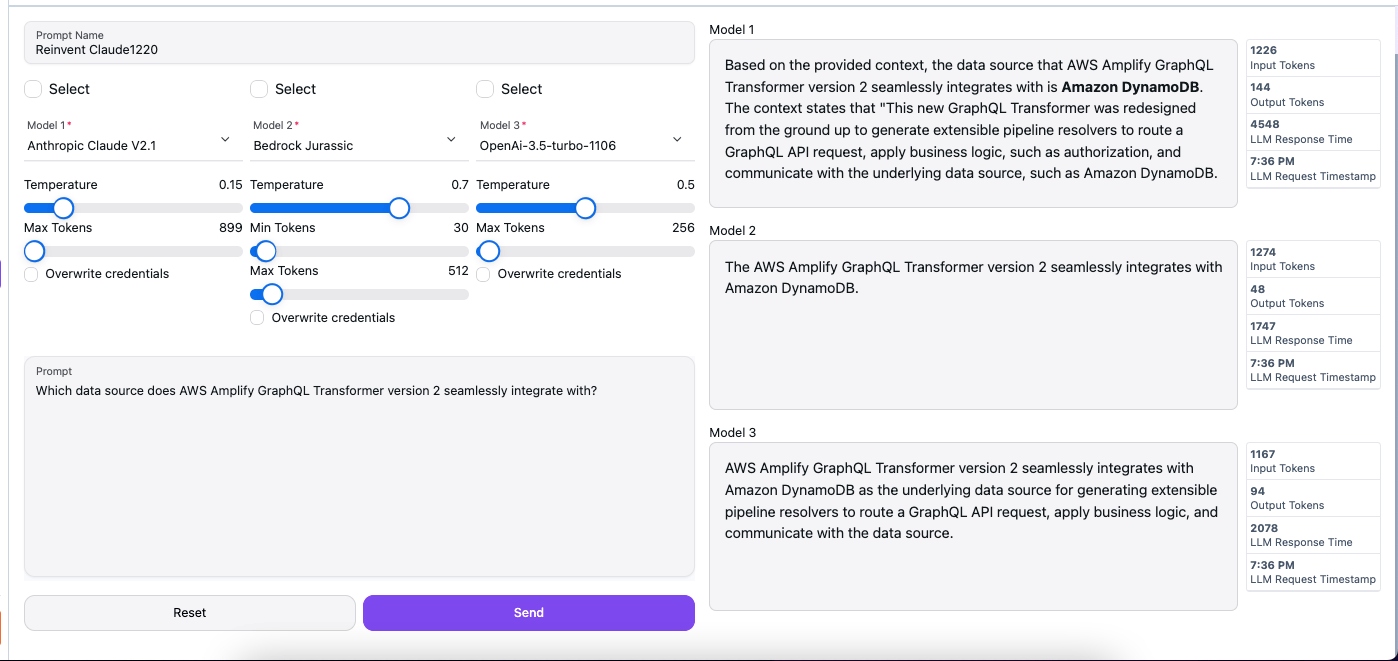This screenshot has width=1398, height=661.
Task: Enable Overwrite credentials under Bedrock Jurassic Max Tokens
Action: click(257, 318)
